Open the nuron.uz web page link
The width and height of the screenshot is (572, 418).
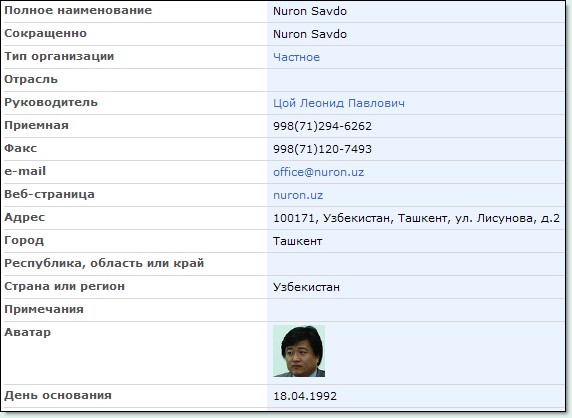pos(298,195)
